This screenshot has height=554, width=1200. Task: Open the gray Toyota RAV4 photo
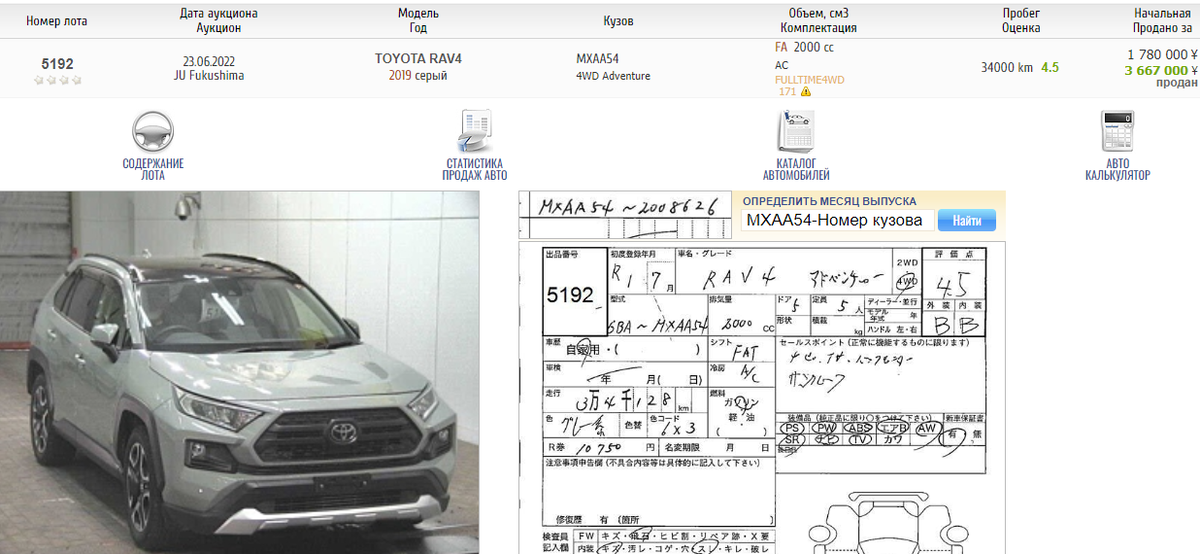coord(240,373)
